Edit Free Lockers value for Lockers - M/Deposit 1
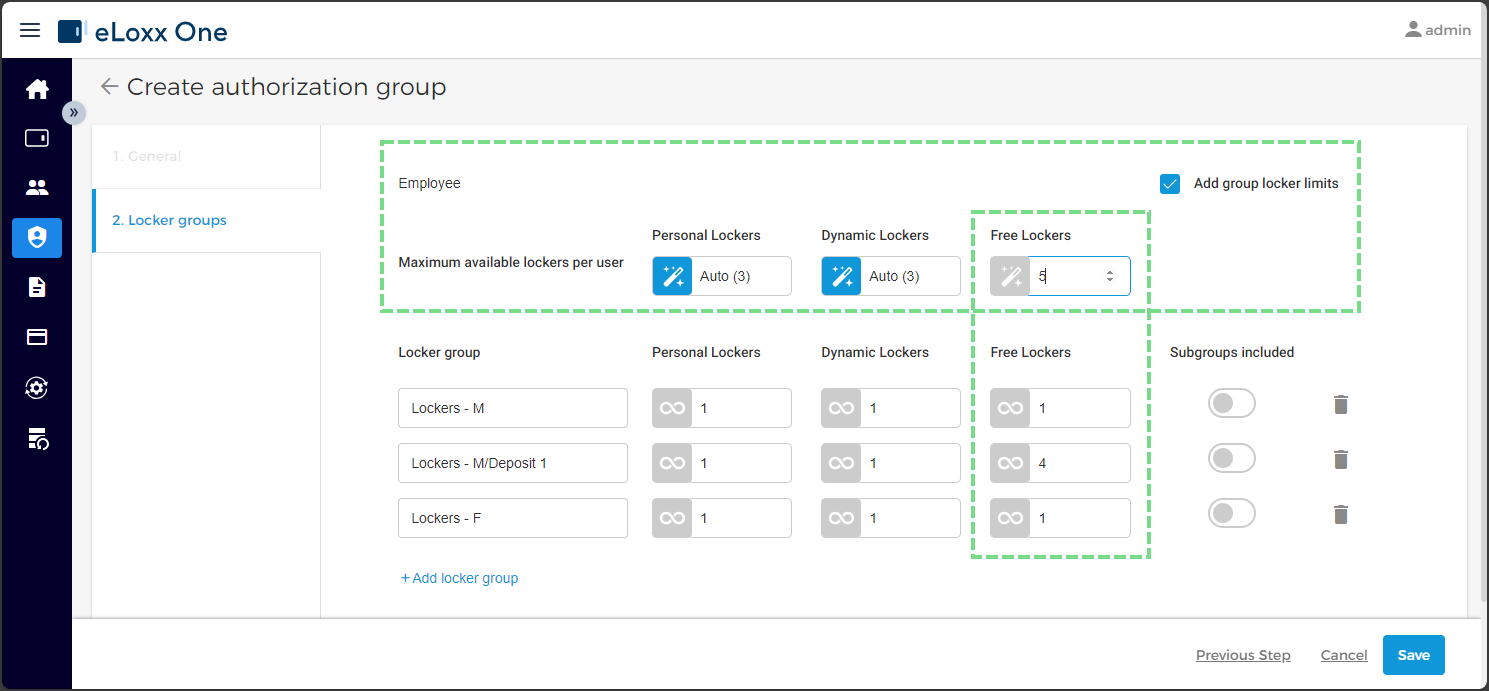 click(x=1080, y=463)
